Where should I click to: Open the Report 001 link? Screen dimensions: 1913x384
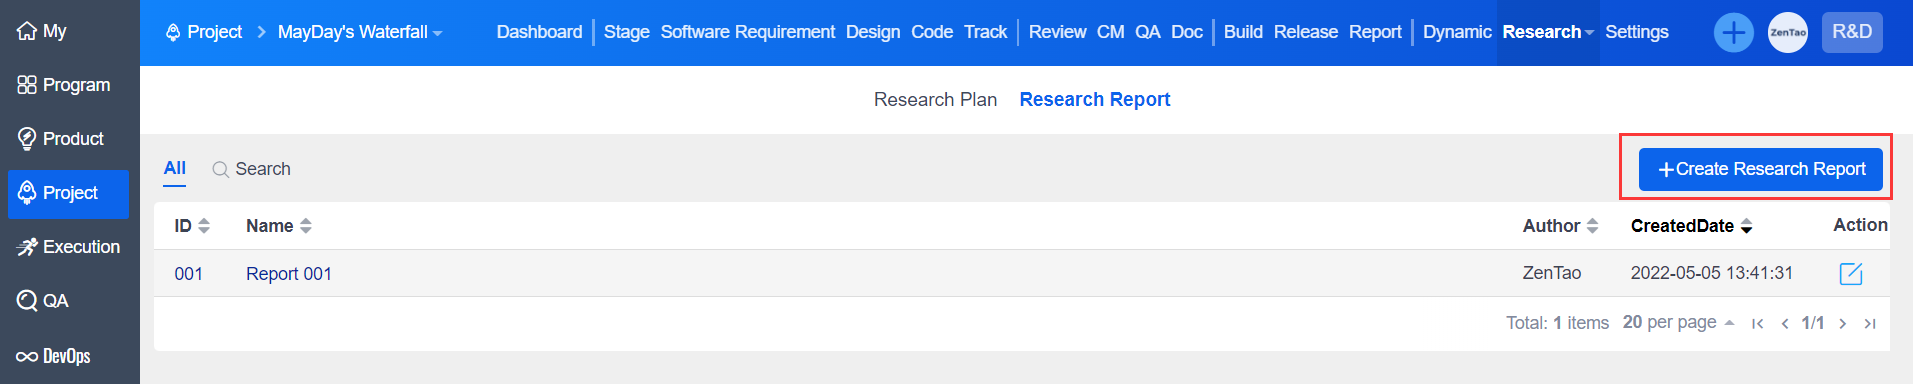tap(289, 274)
